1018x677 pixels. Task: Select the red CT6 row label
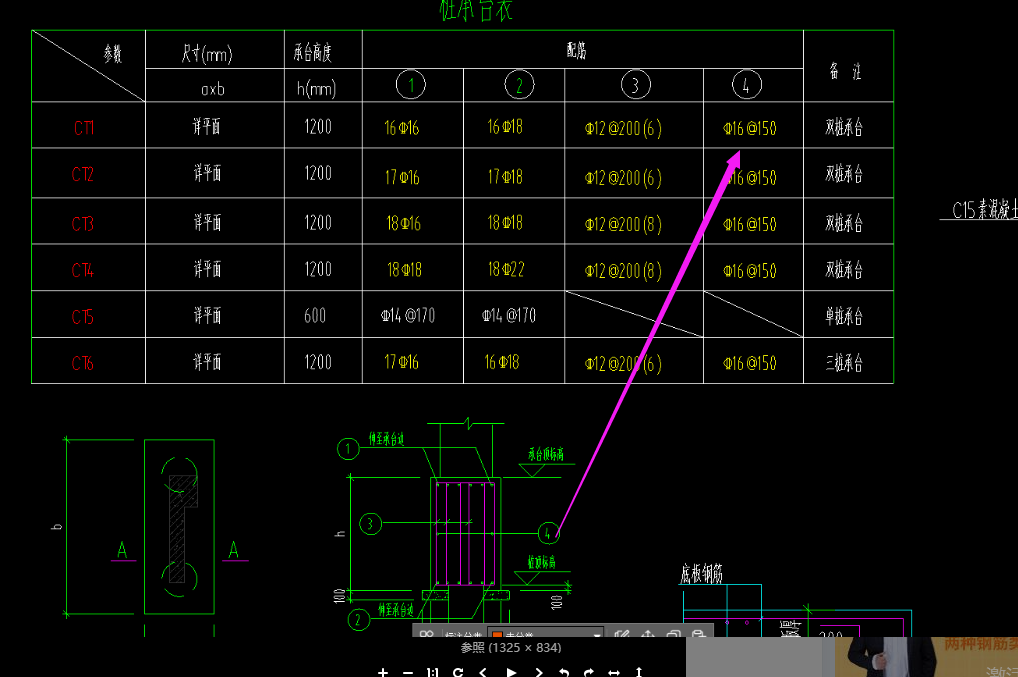point(82,363)
